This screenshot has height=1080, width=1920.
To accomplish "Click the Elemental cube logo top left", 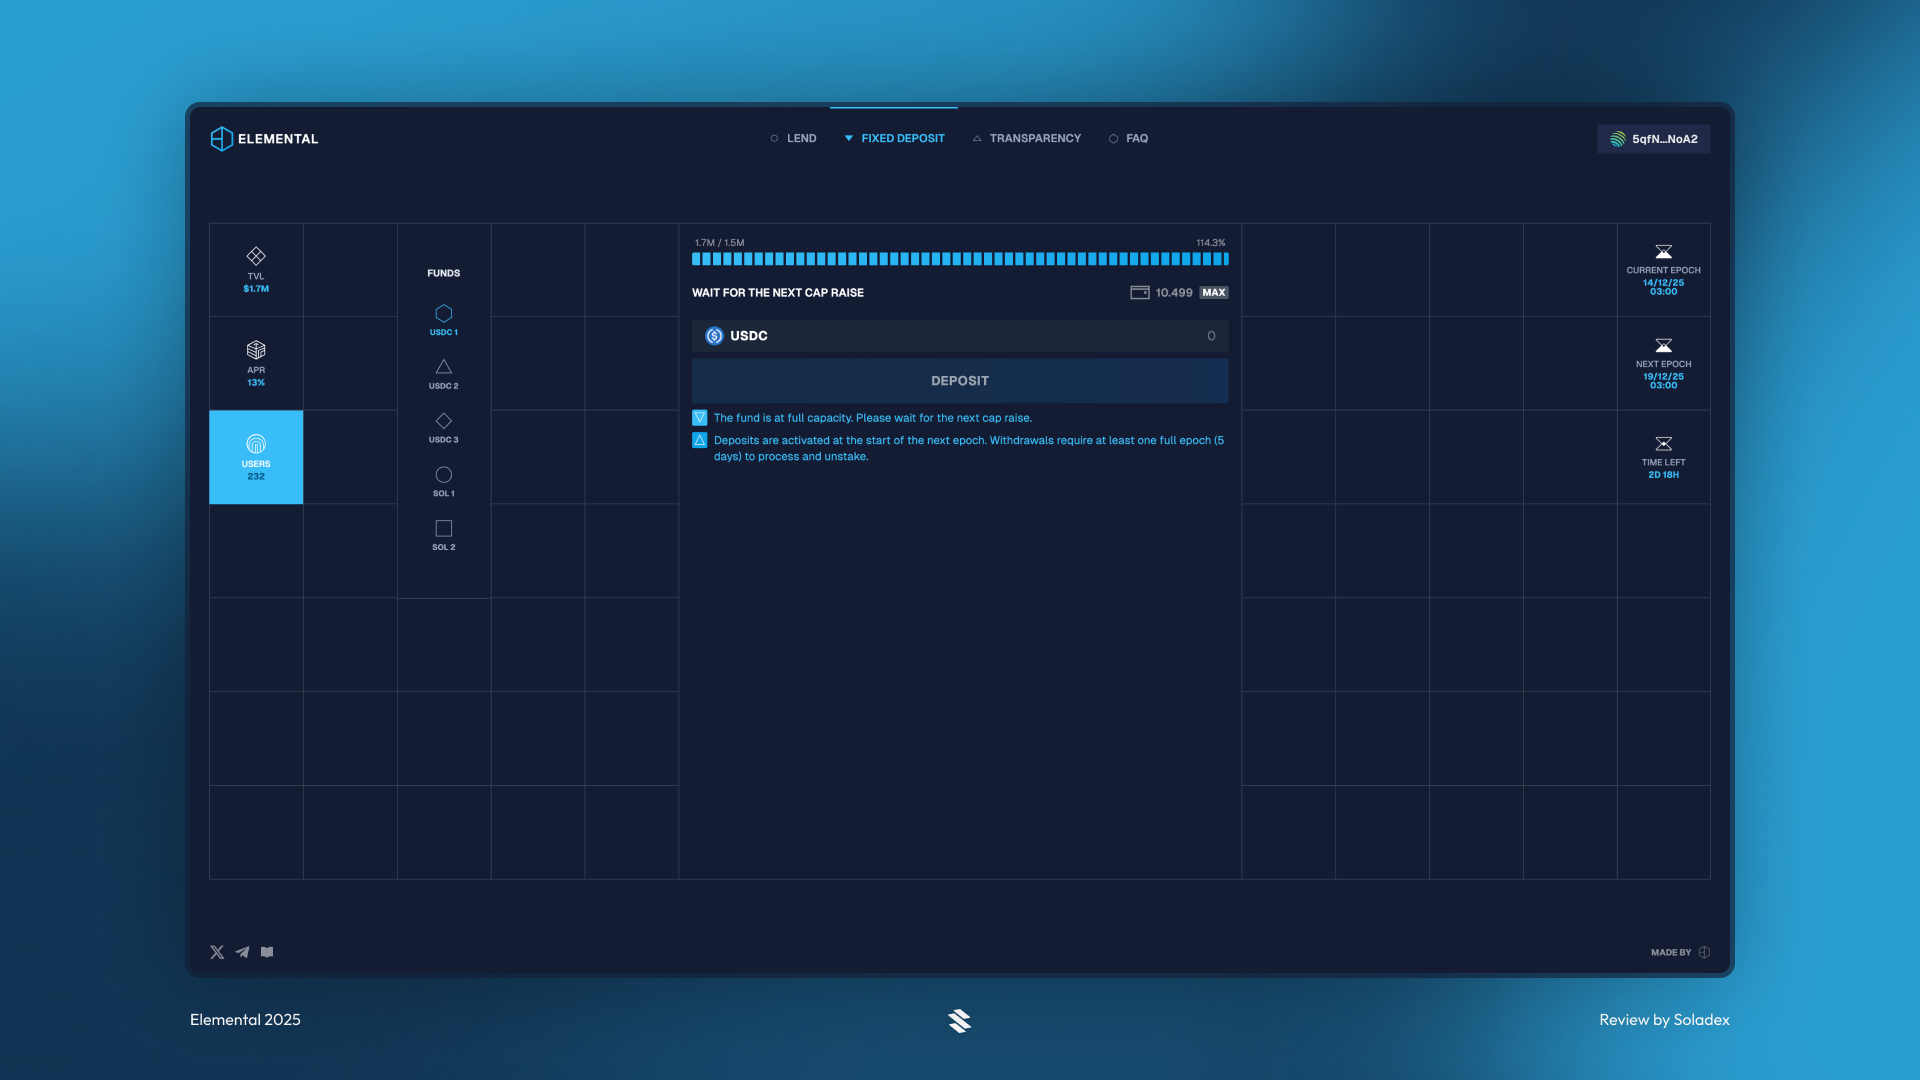I will (220, 138).
